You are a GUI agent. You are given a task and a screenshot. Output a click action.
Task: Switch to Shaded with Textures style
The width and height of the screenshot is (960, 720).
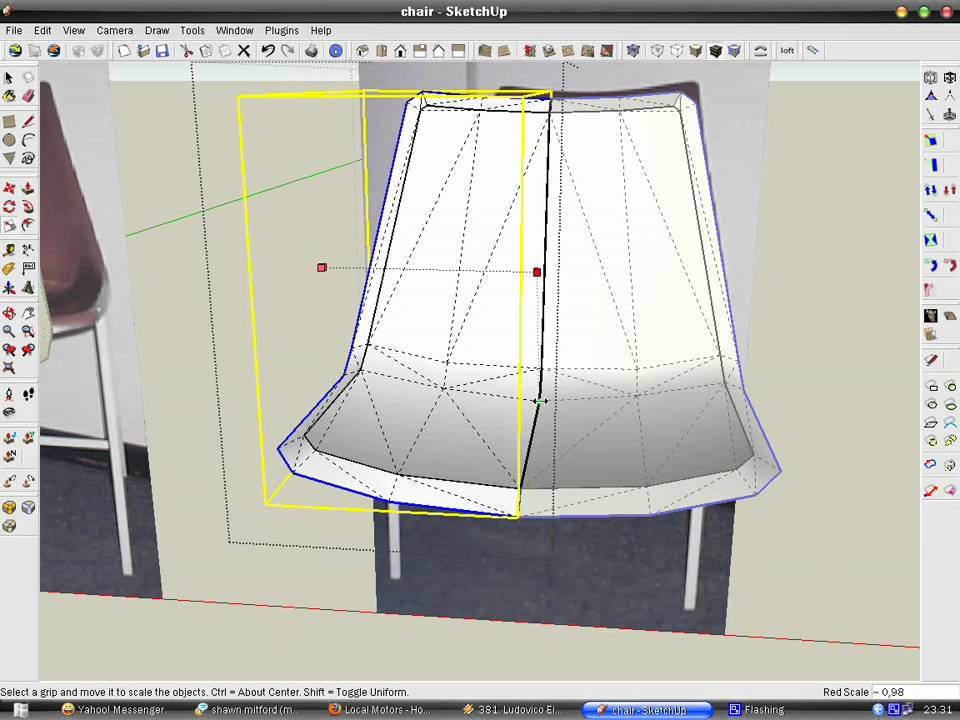point(715,51)
